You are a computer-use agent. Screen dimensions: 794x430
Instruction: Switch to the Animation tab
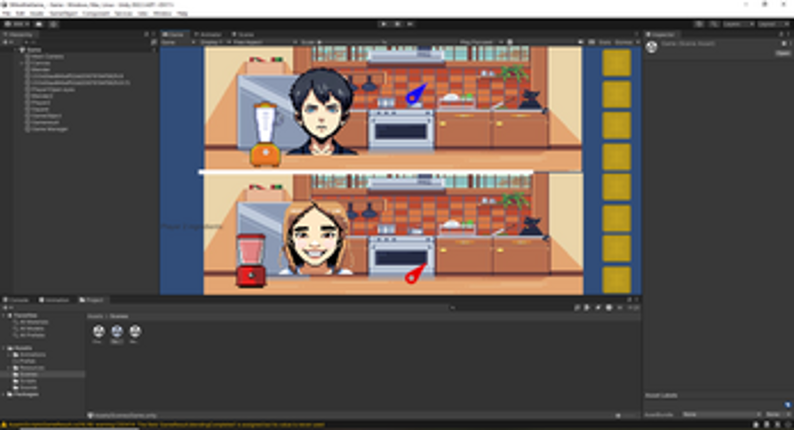point(54,300)
